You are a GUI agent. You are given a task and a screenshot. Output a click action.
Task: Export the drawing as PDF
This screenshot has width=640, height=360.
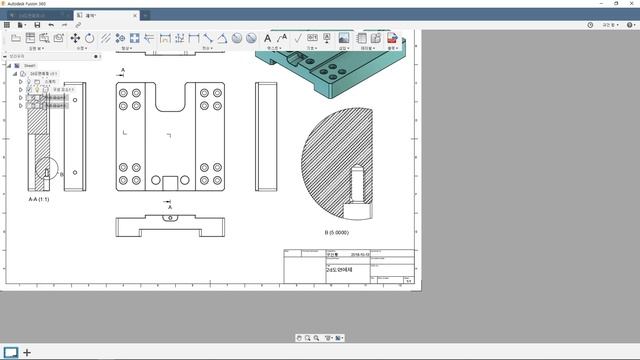coord(392,38)
